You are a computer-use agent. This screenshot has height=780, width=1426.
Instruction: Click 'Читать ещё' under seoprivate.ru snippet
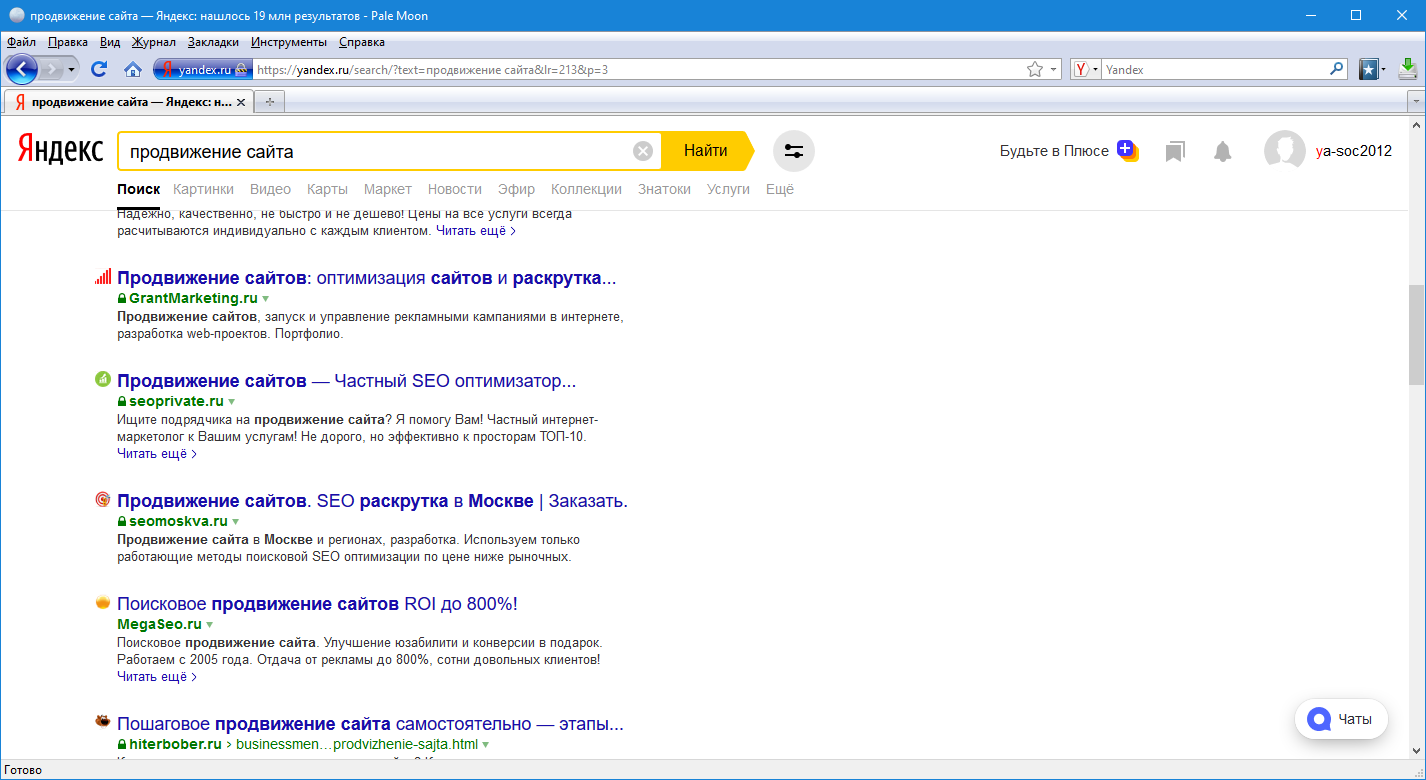click(157, 453)
